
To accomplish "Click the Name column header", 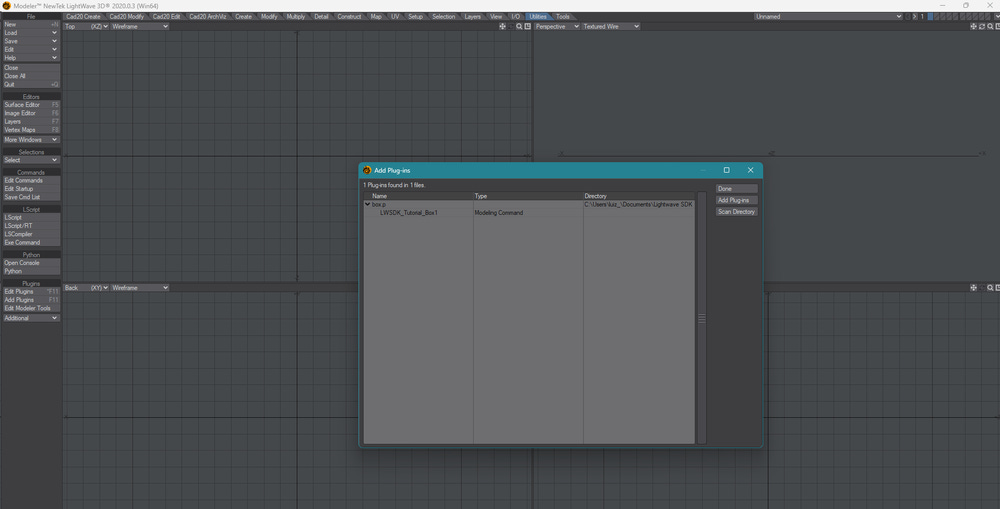I will click(419, 196).
